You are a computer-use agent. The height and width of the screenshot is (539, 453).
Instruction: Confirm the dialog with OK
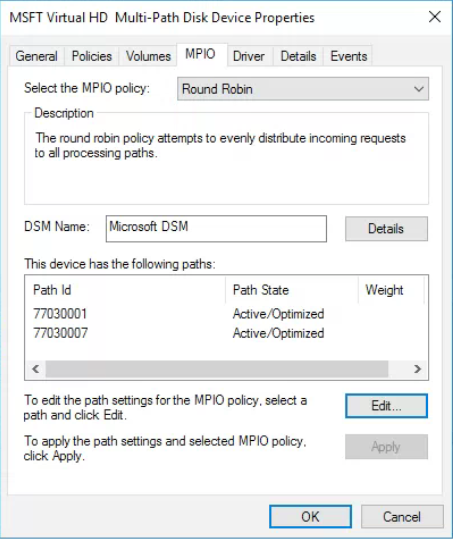pos(310,516)
